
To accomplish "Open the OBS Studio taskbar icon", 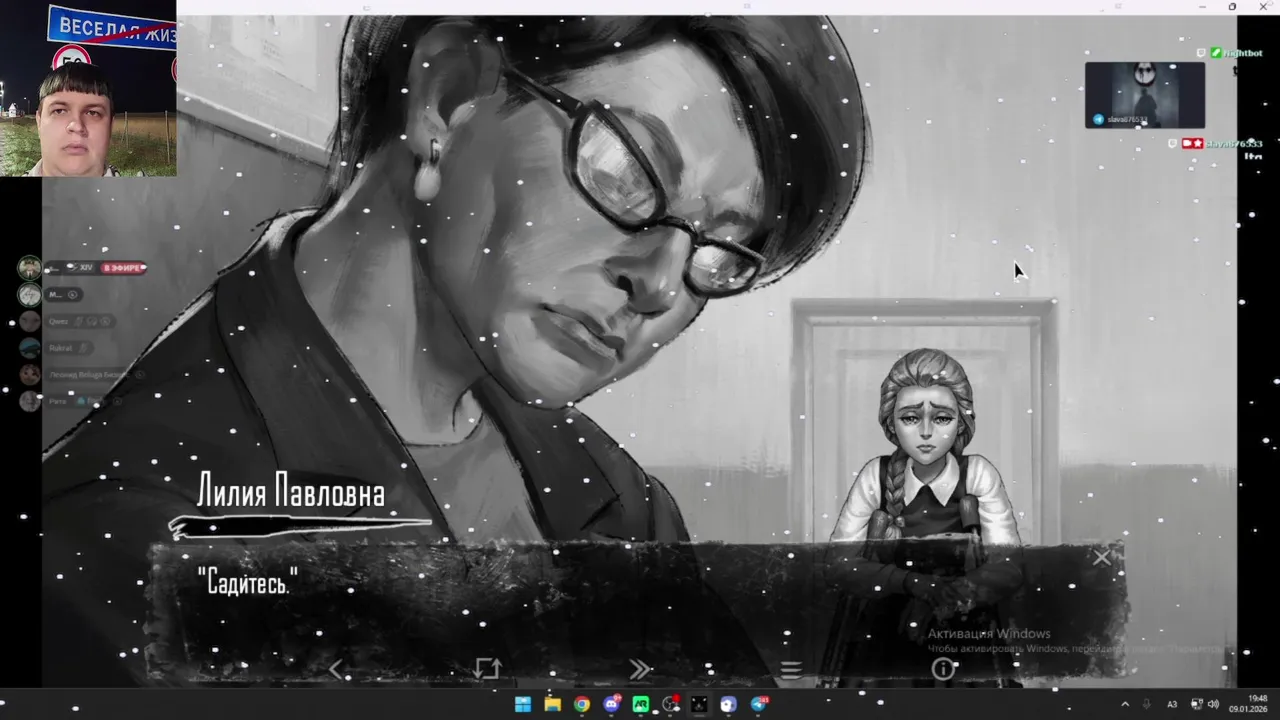I will tap(670, 704).
